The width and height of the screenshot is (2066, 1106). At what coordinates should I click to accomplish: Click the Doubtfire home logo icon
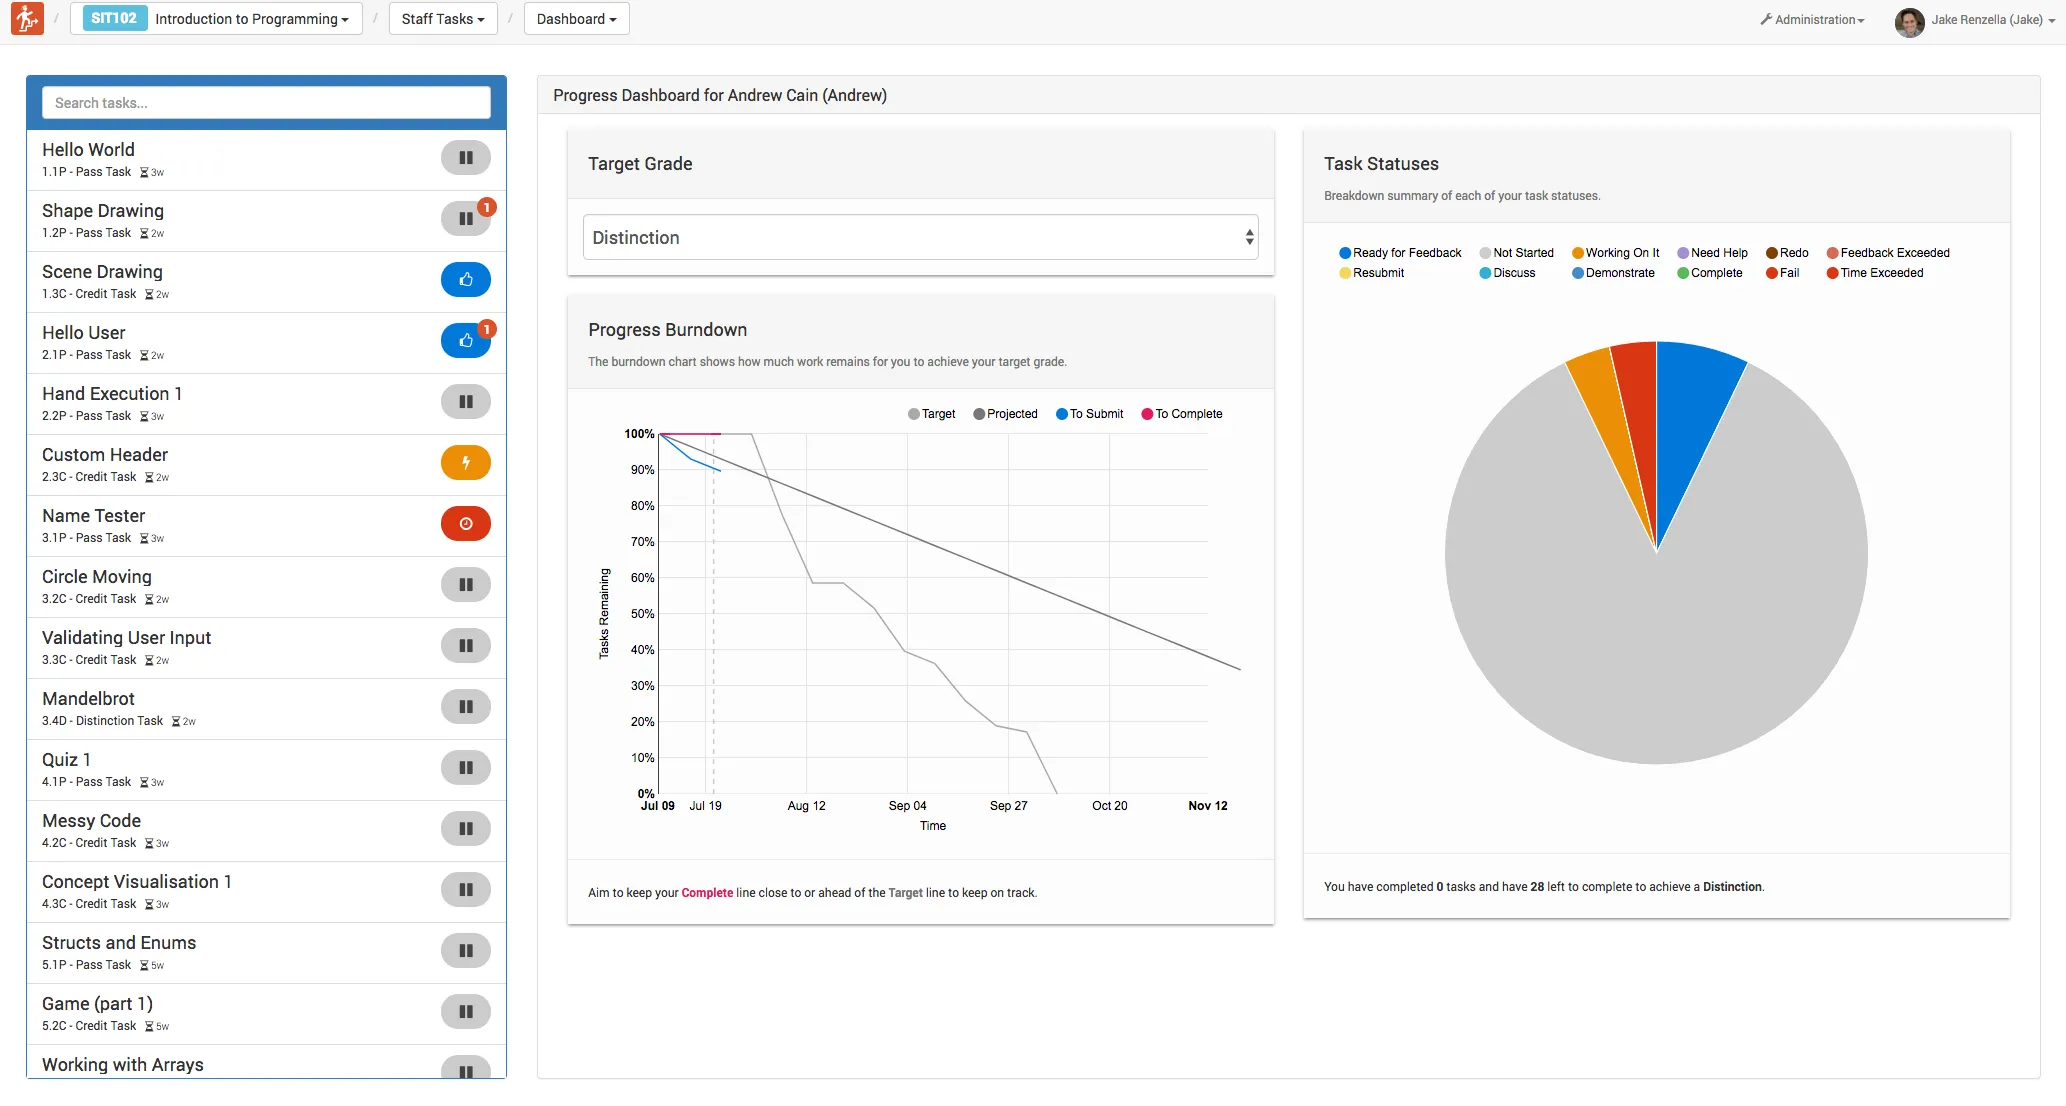[27, 18]
